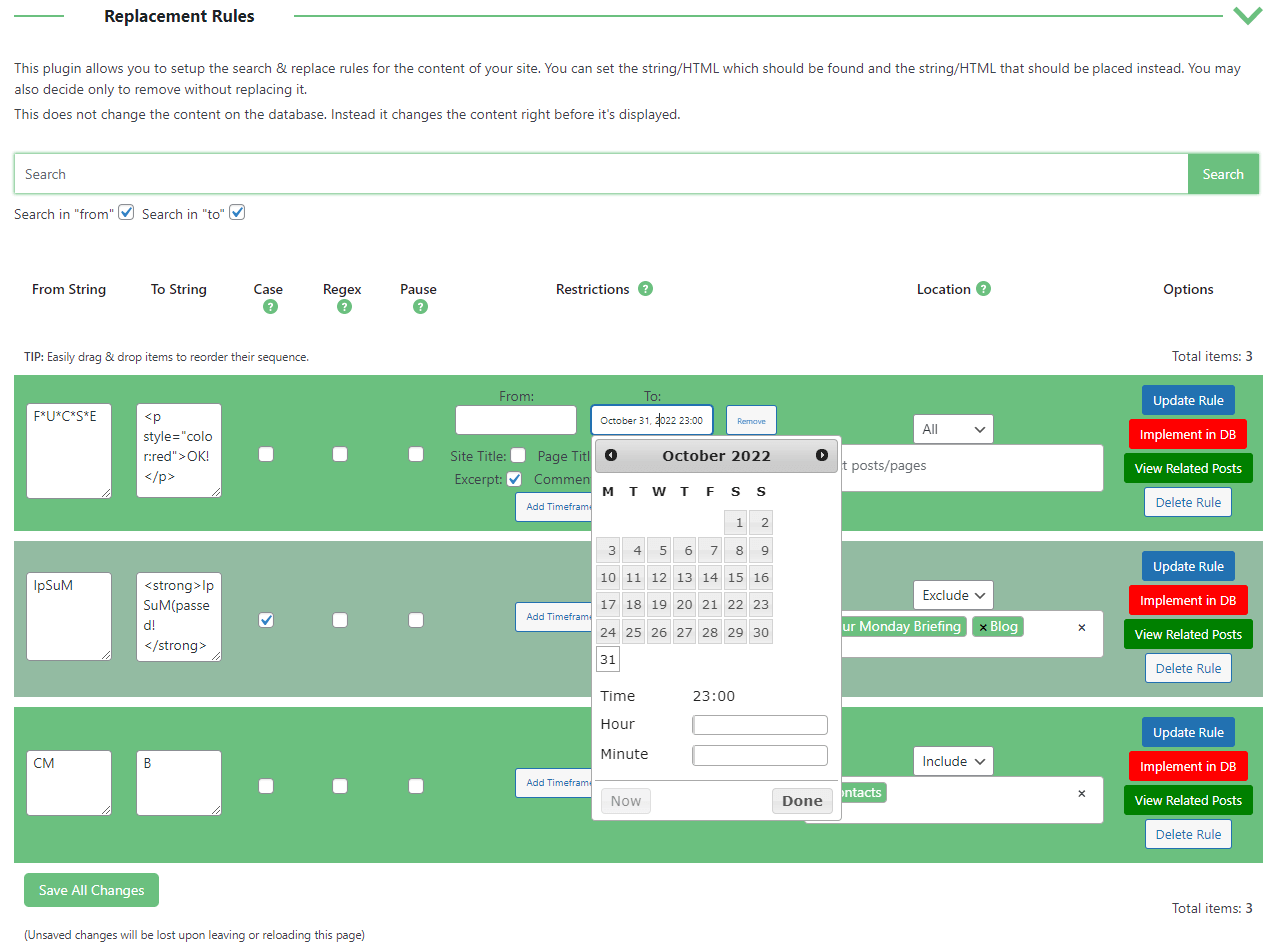This screenshot has width=1279, height=950.
Task: Open the Exclude location dropdown
Action: click(952, 595)
